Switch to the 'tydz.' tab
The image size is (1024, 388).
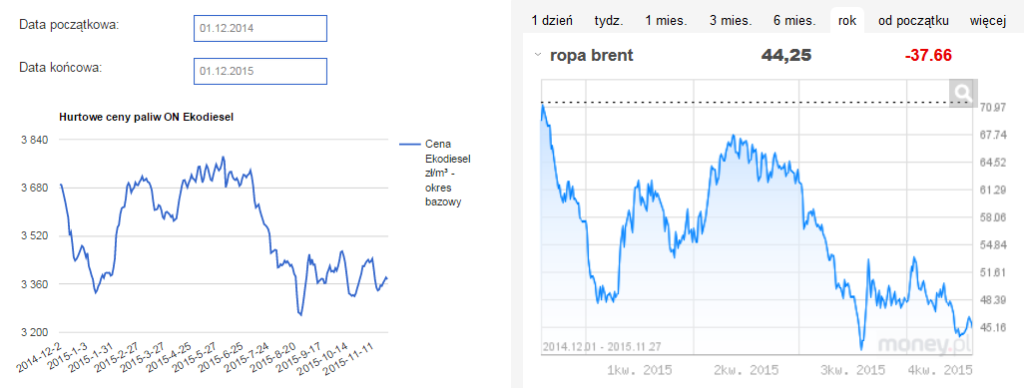609,21
